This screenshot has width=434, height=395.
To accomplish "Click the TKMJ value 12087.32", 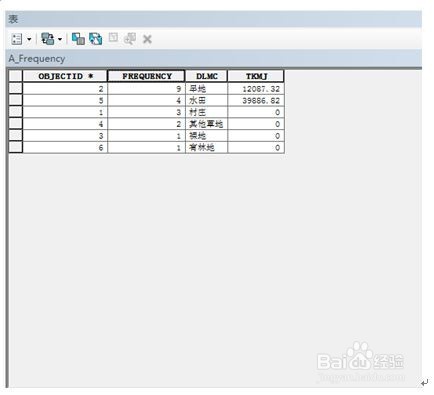I will click(256, 89).
